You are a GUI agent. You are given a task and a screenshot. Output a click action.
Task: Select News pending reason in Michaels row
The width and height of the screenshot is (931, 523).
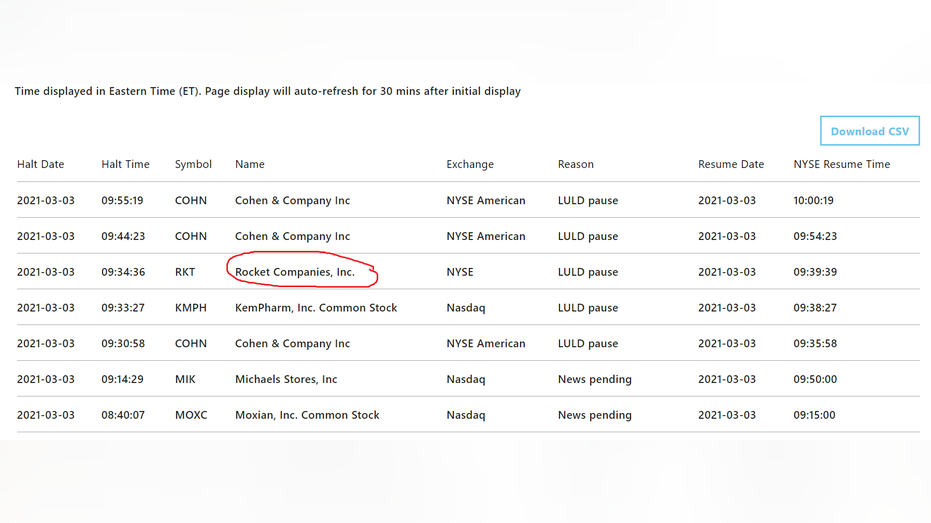[x=594, y=379]
